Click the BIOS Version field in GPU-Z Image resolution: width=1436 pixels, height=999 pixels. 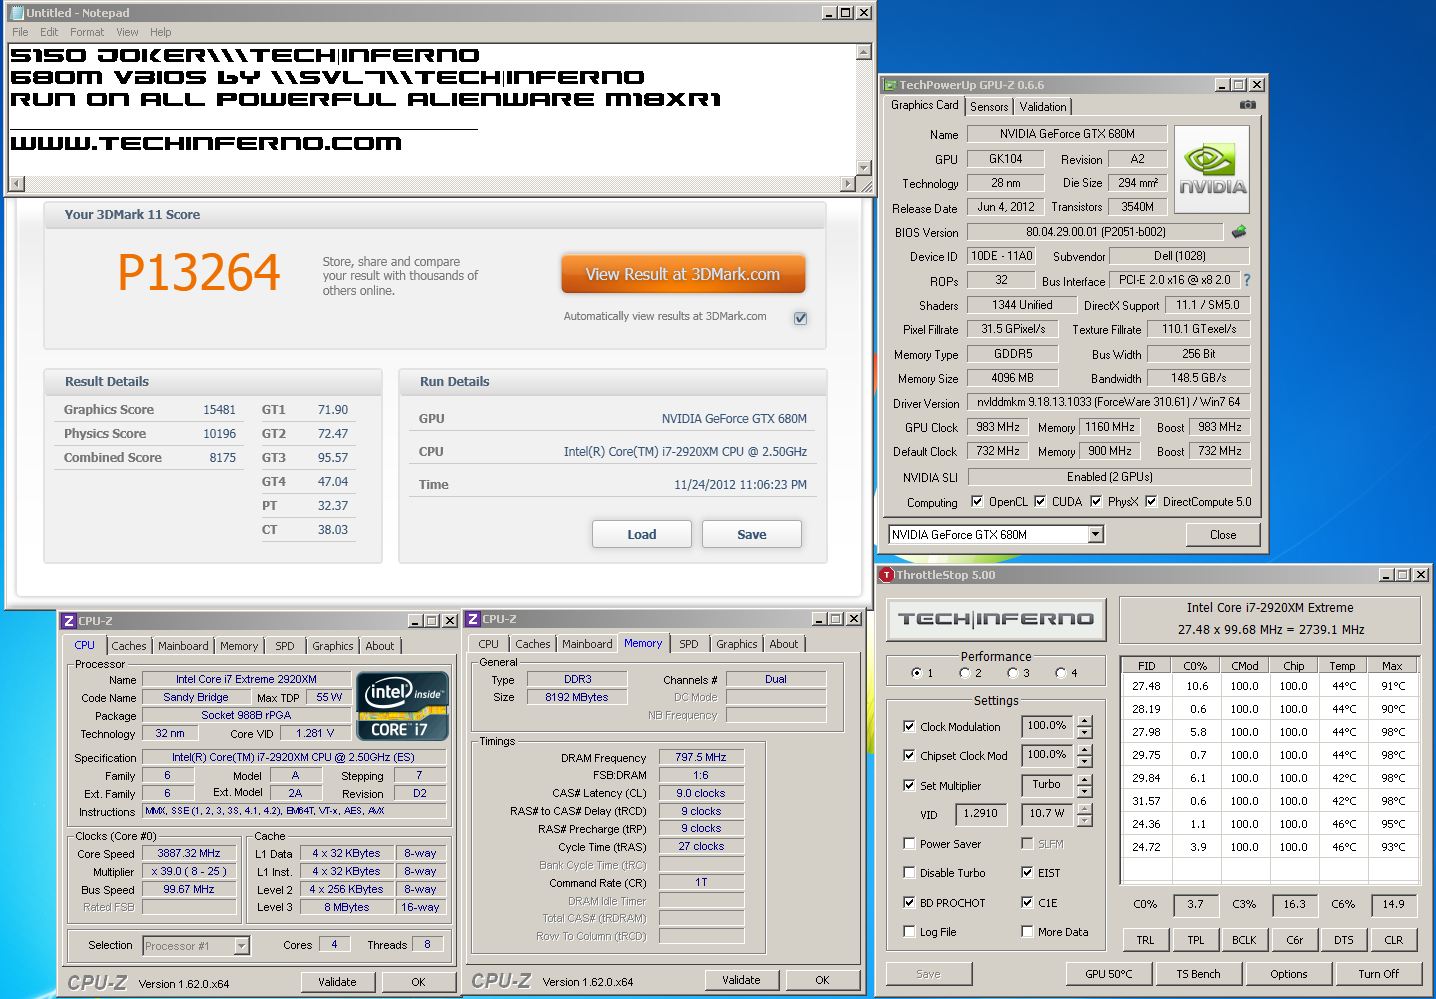click(x=1096, y=232)
